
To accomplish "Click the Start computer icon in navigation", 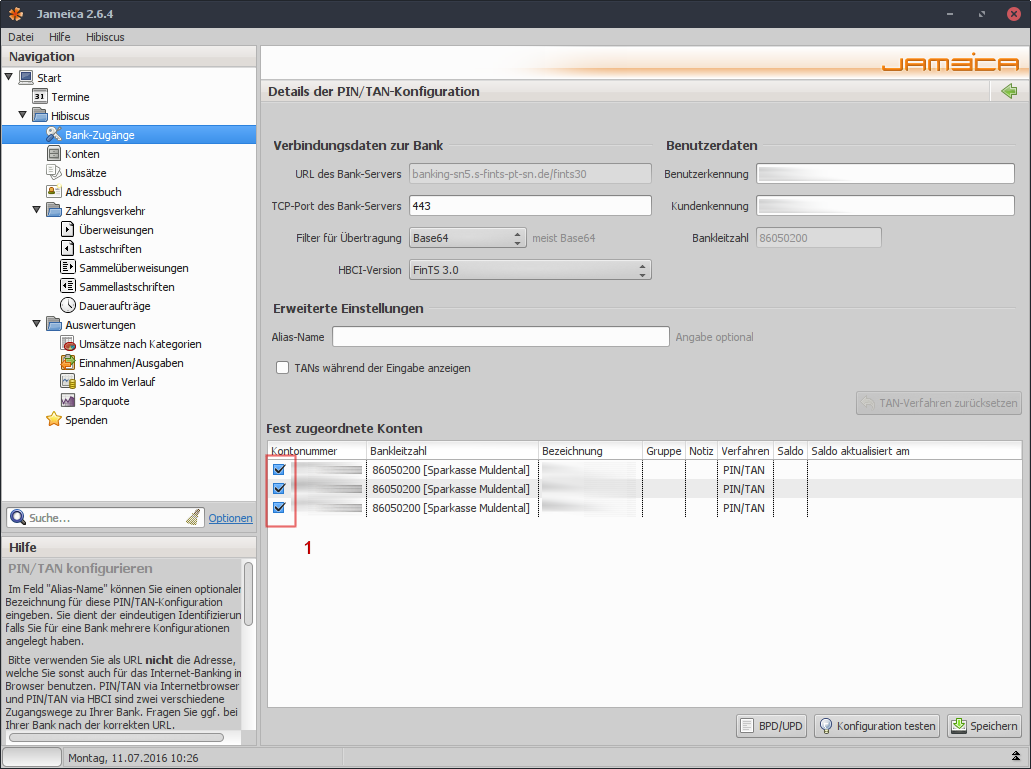I will [26, 78].
